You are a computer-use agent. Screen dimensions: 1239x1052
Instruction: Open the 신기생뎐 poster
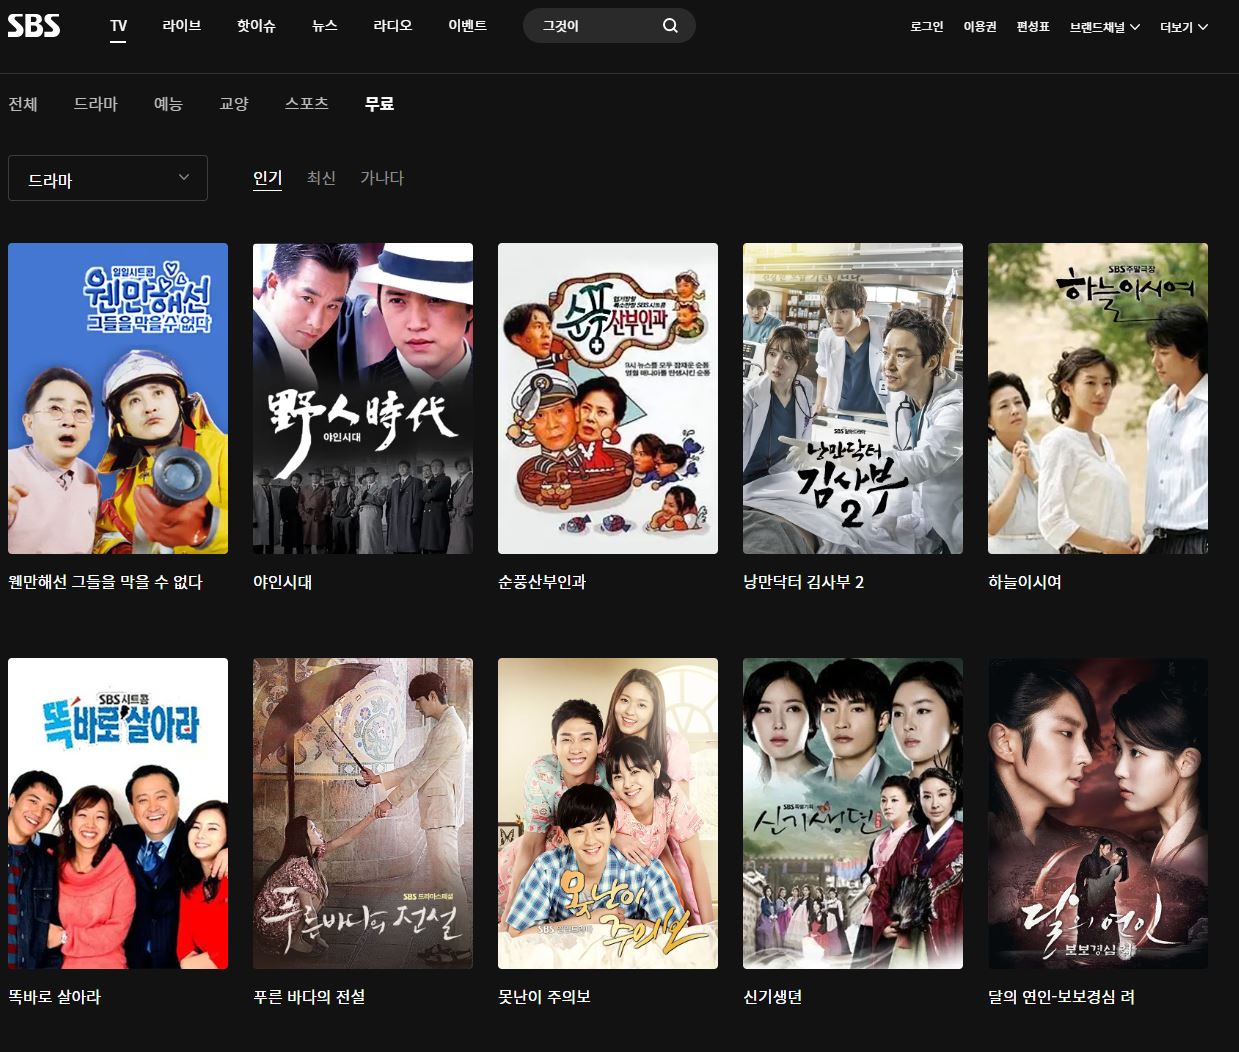[853, 813]
